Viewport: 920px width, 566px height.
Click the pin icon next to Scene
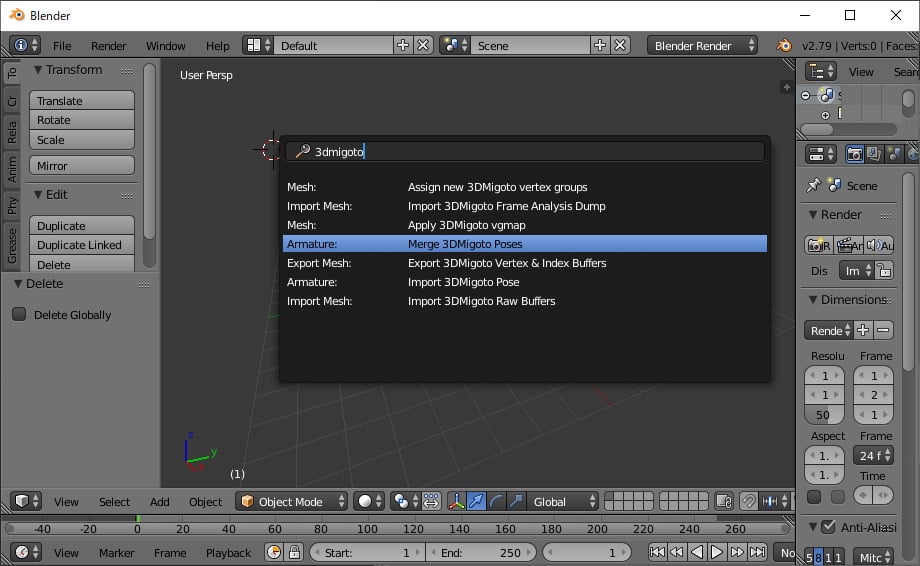coord(813,185)
